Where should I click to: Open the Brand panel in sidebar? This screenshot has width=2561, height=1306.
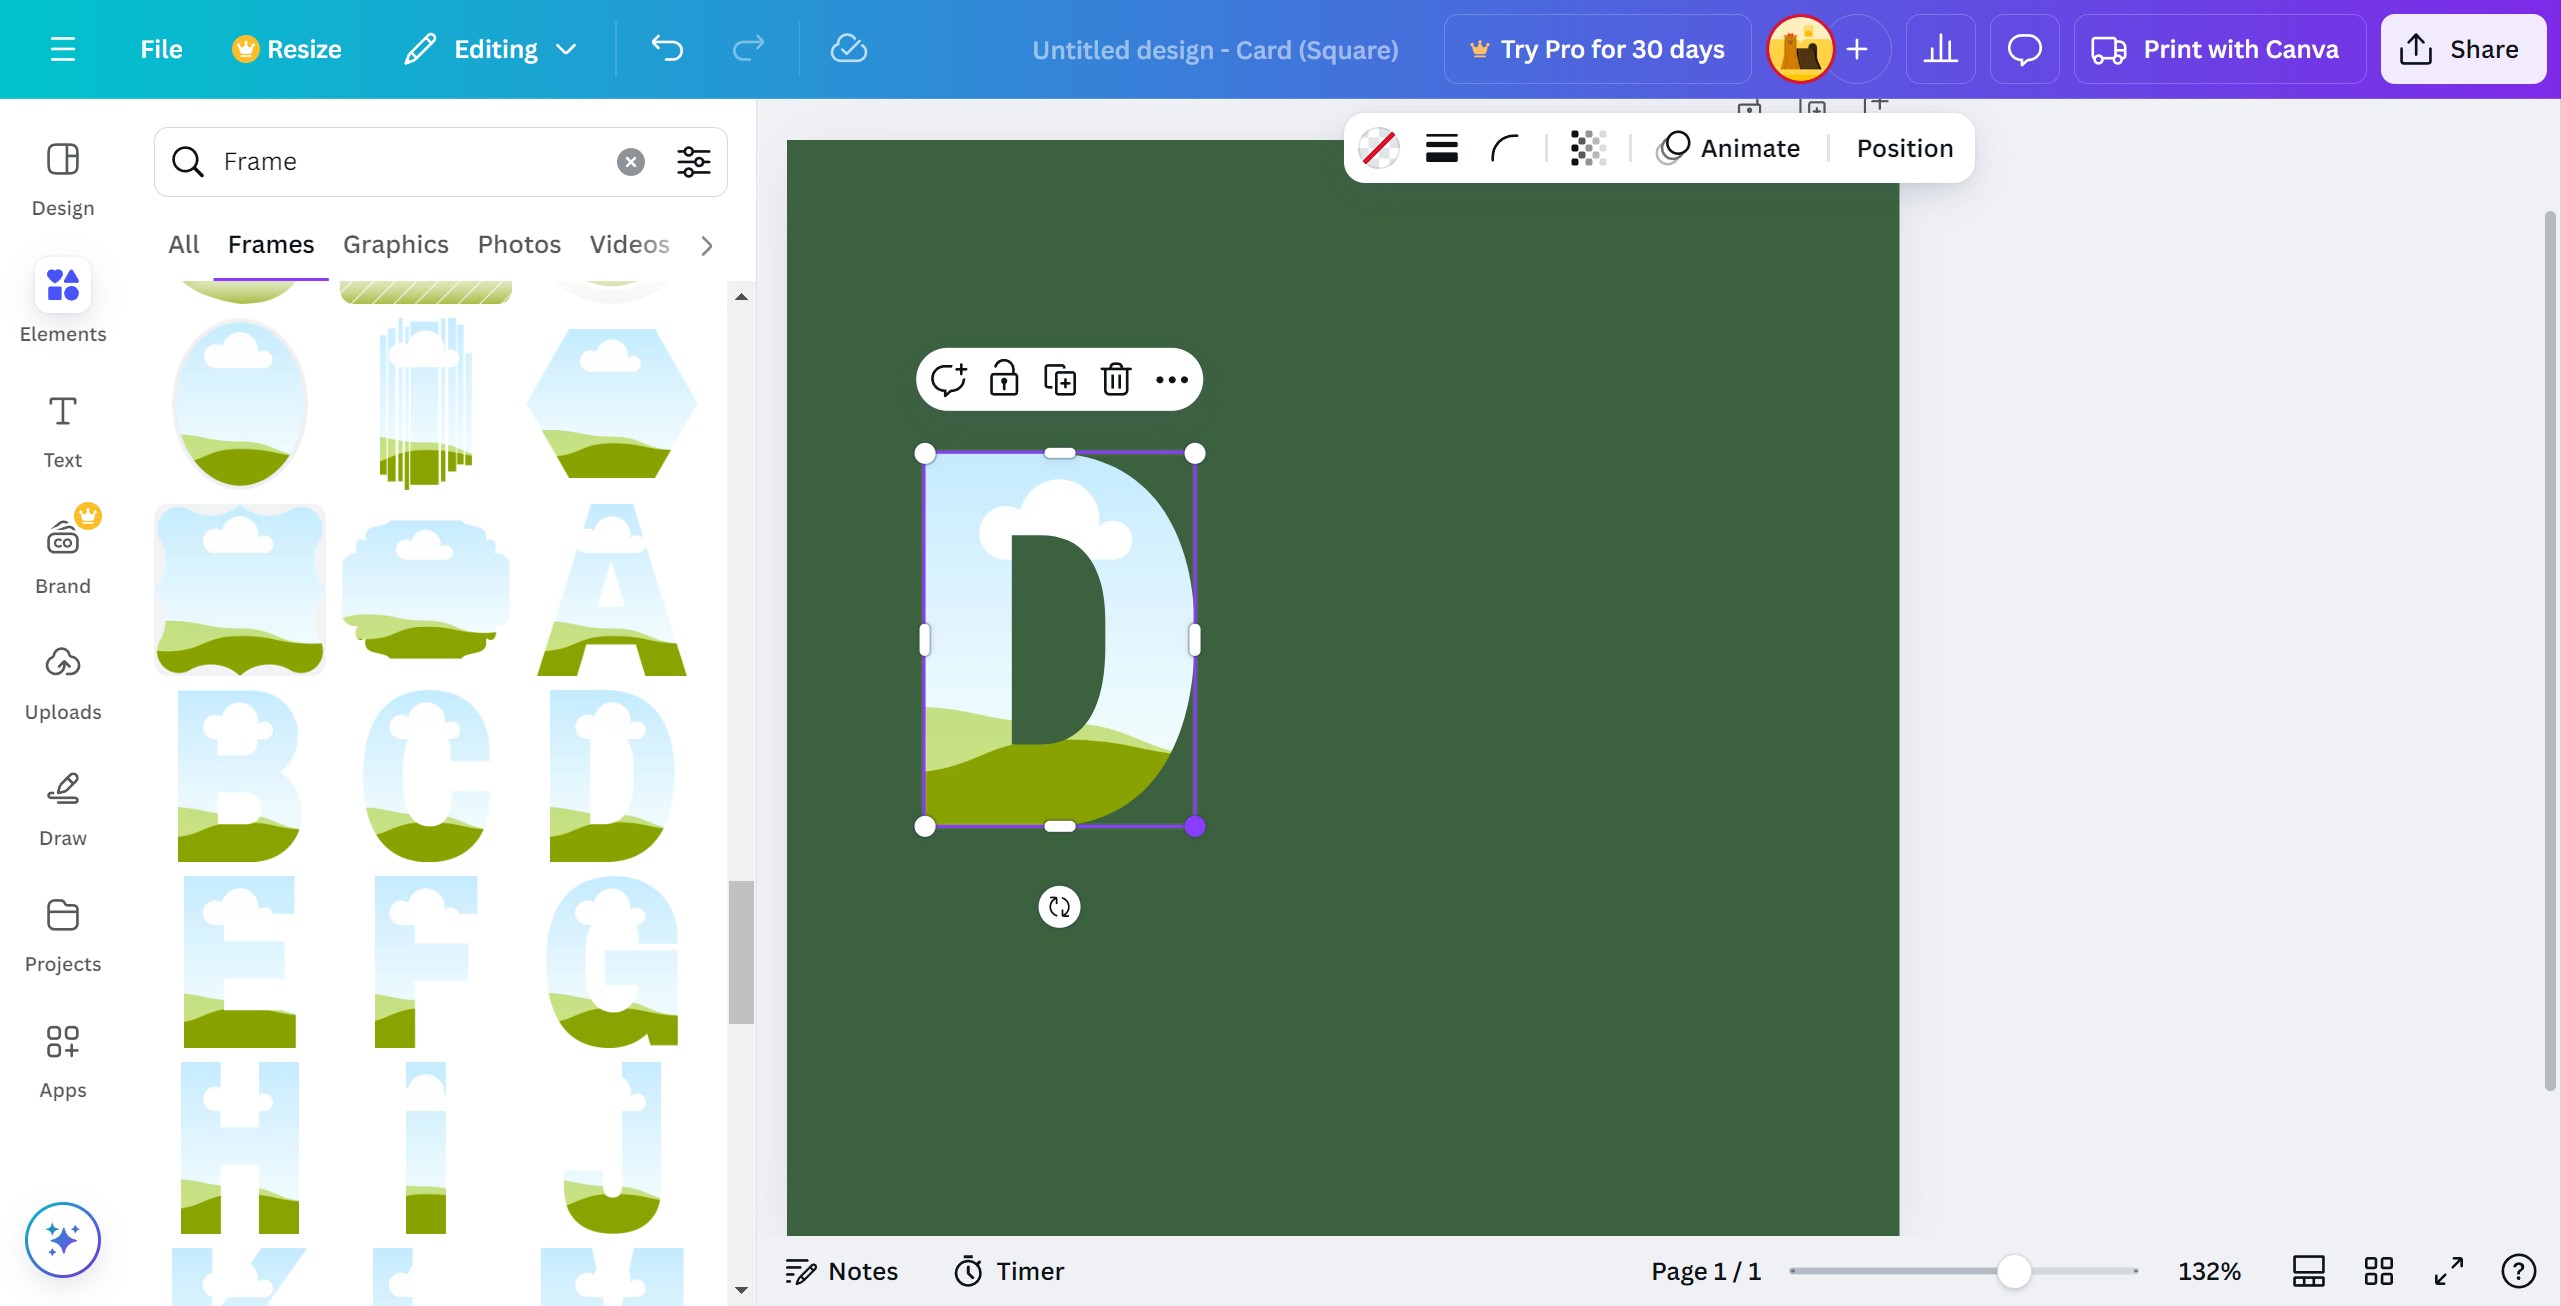[x=63, y=557]
